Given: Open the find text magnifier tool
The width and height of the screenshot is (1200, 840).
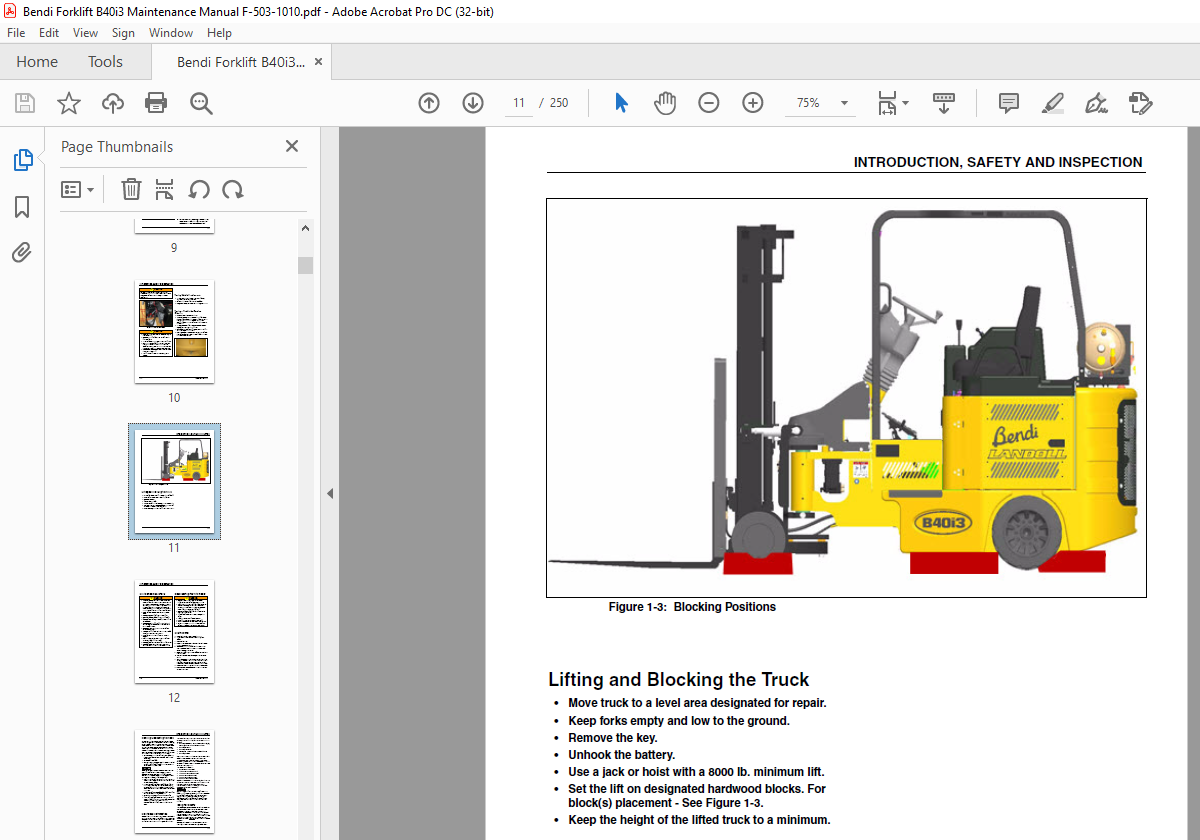Looking at the screenshot, I should (201, 103).
